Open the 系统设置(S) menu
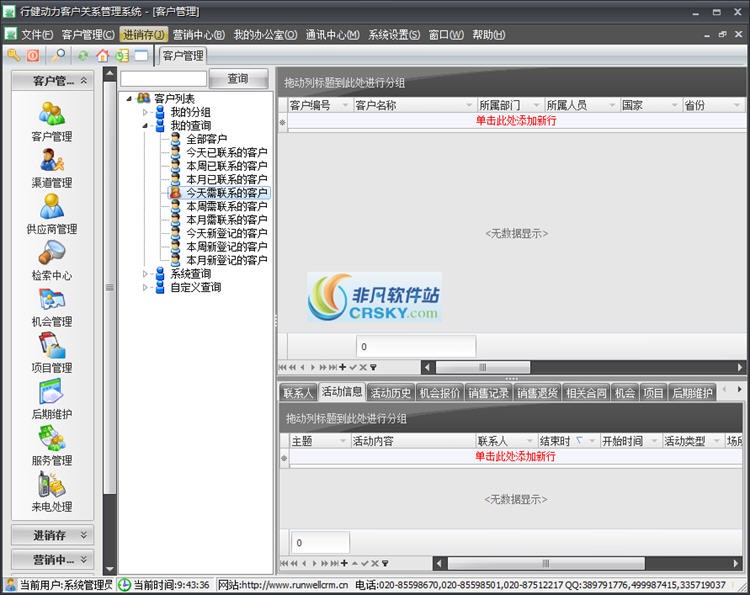 394,34
